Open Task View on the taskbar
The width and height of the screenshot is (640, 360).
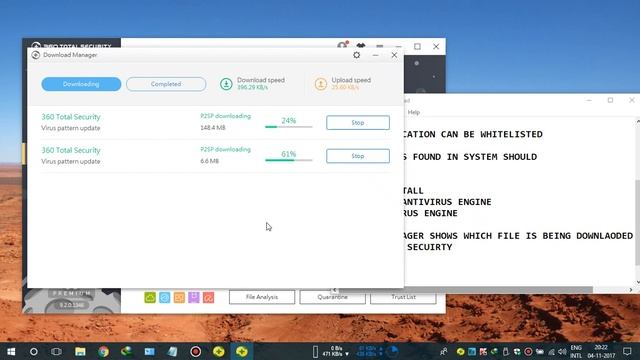click(56, 351)
